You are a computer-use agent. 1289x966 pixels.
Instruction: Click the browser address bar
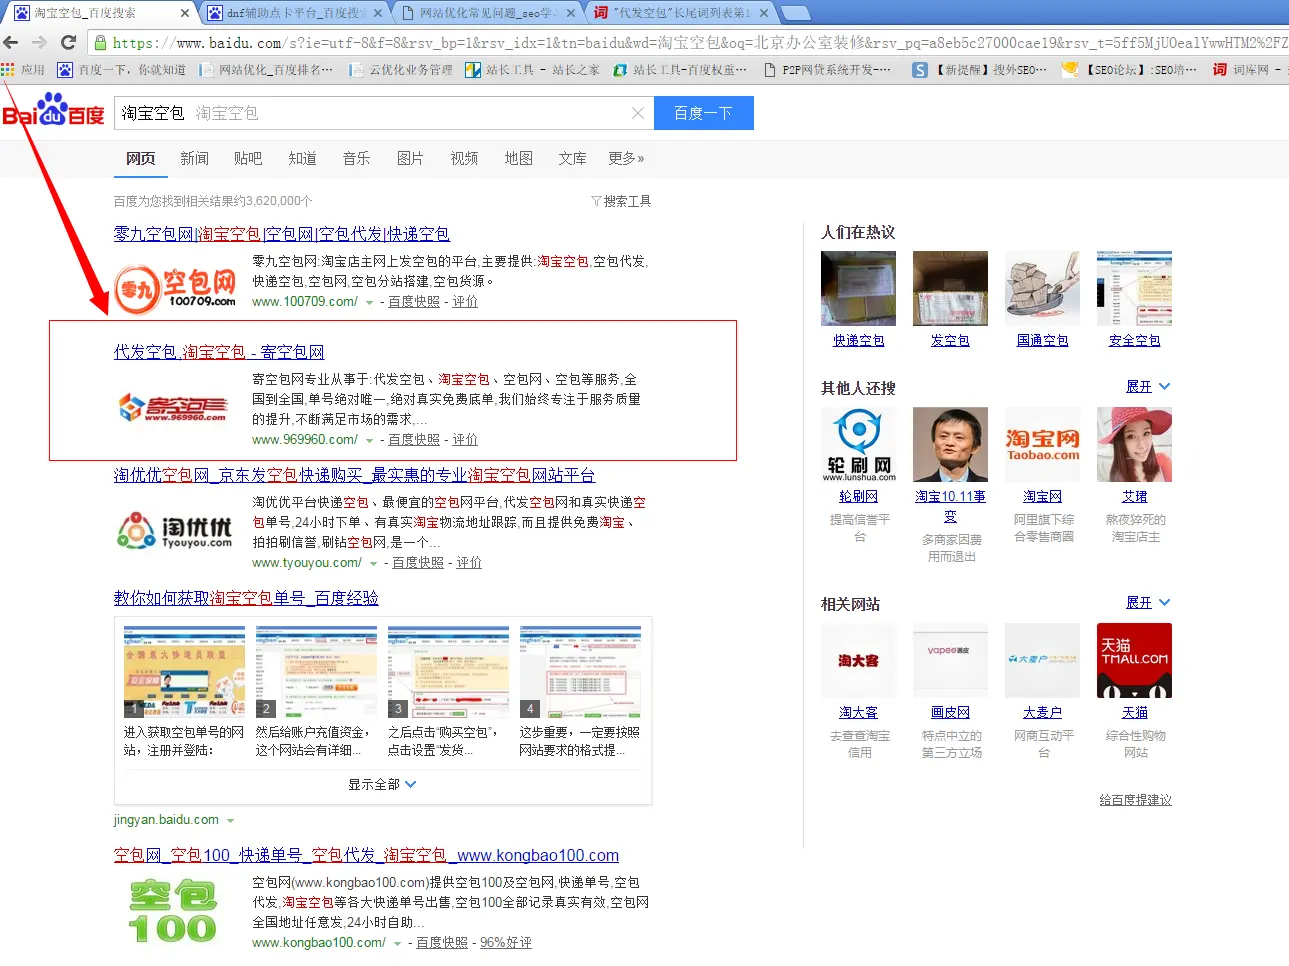[688, 42]
